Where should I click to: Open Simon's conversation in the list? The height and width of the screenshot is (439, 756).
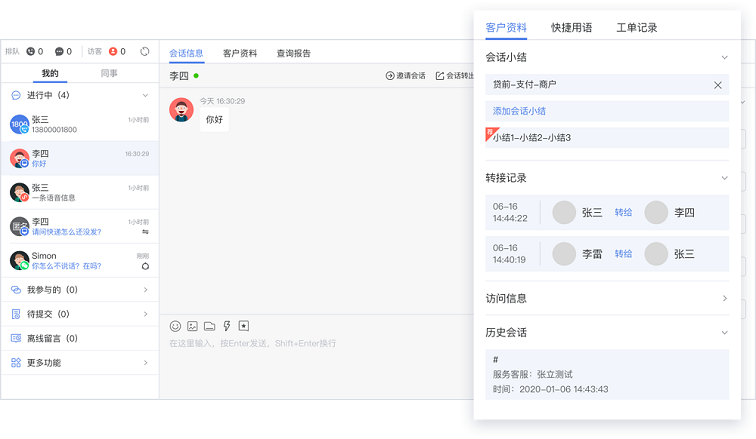pos(80,261)
